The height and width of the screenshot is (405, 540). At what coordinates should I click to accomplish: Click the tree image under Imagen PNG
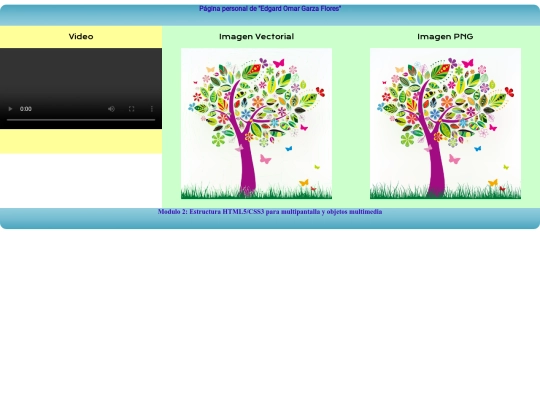click(x=445, y=123)
